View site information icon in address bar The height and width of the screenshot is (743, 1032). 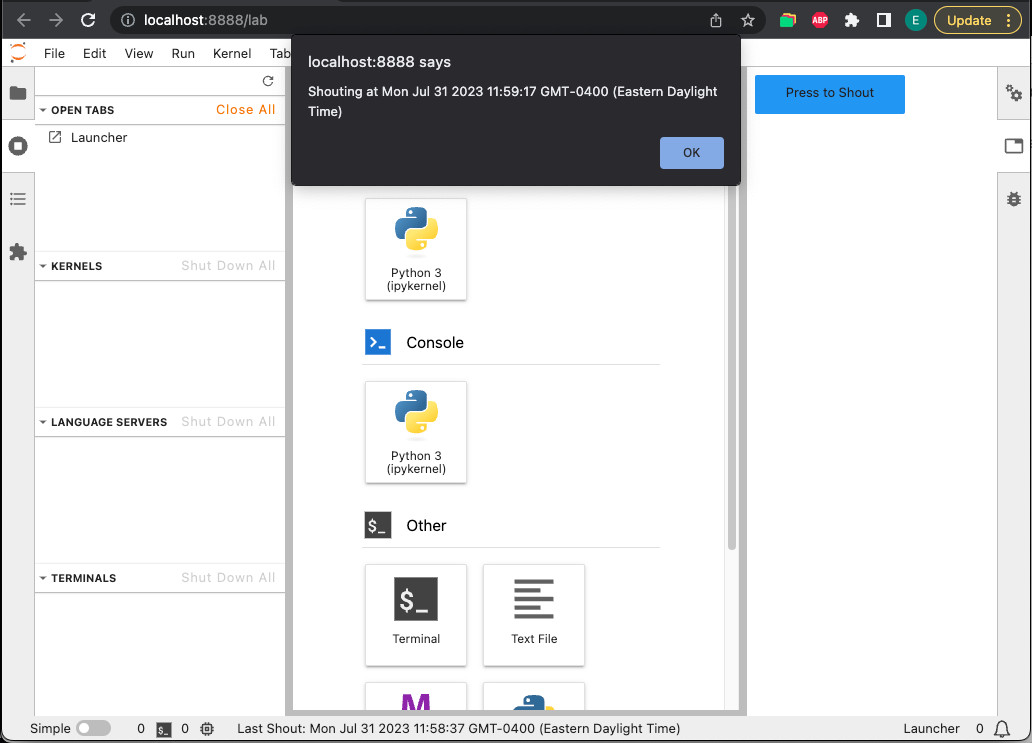[128, 20]
